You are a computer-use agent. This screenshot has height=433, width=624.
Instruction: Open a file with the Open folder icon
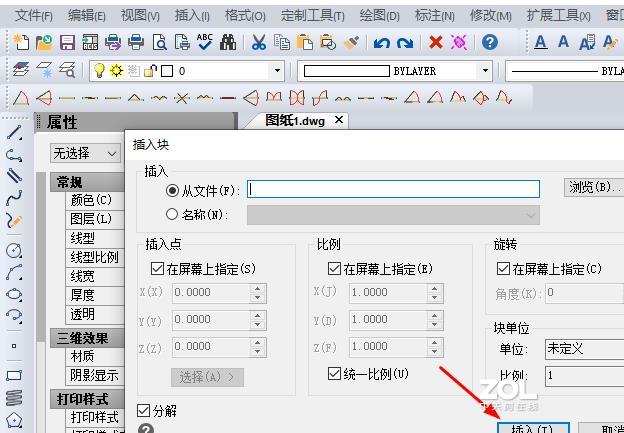(x=44, y=42)
